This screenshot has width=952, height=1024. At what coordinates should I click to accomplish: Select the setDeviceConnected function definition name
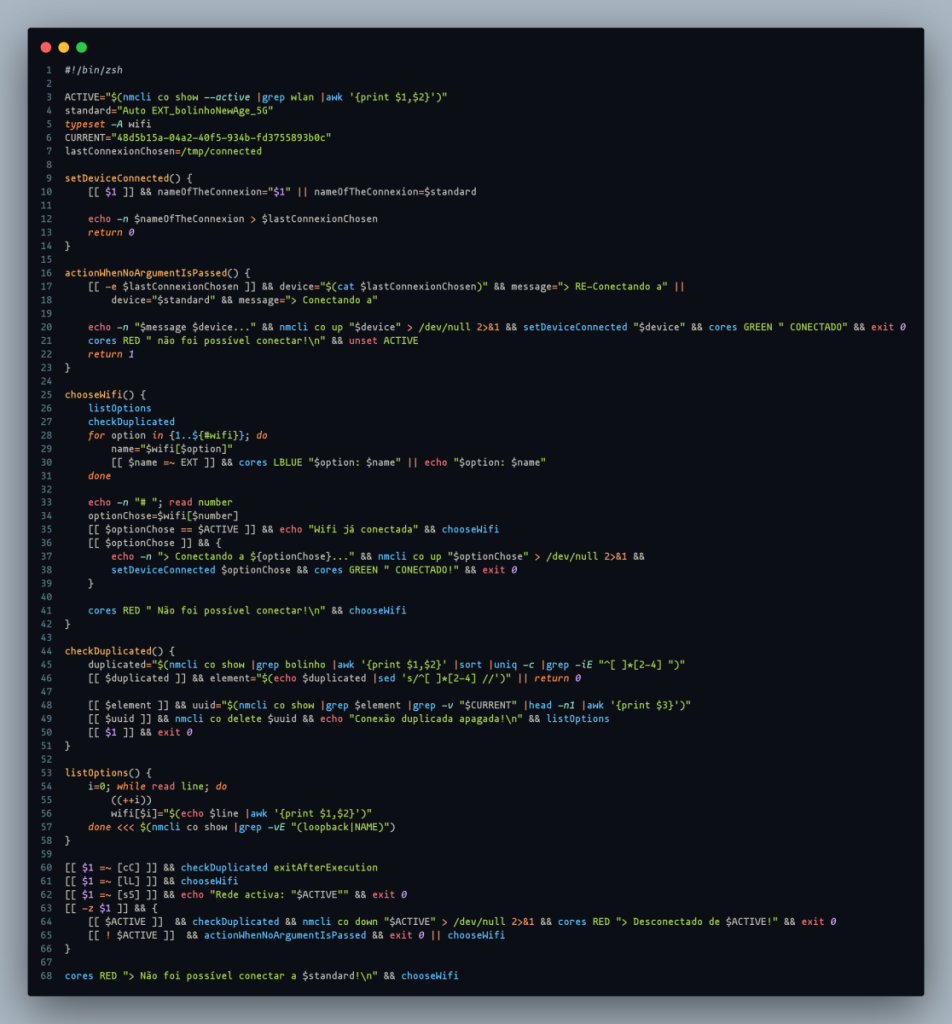pos(116,178)
